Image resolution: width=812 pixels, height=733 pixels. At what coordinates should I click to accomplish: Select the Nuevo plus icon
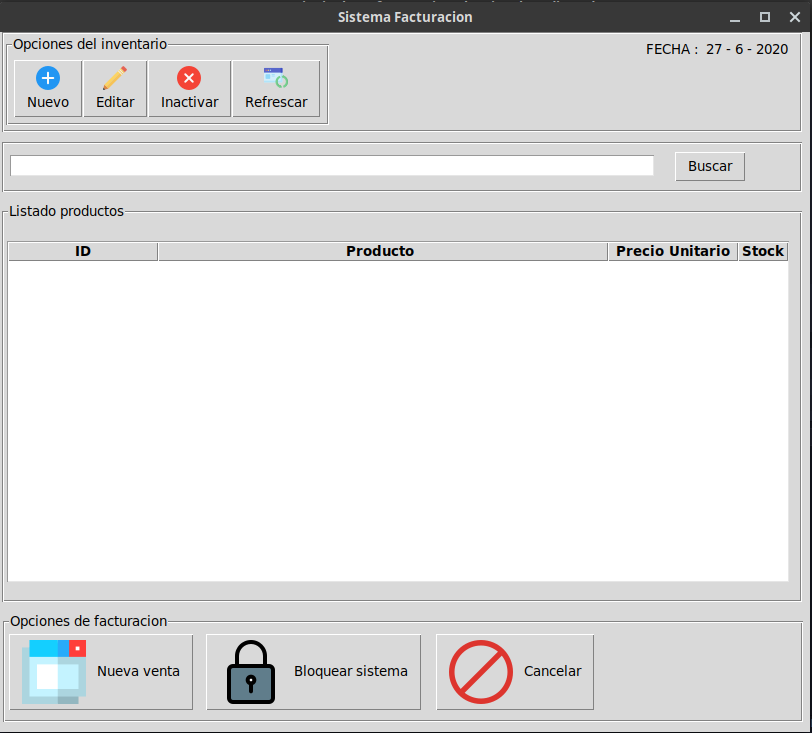pyautogui.click(x=47, y=77)
